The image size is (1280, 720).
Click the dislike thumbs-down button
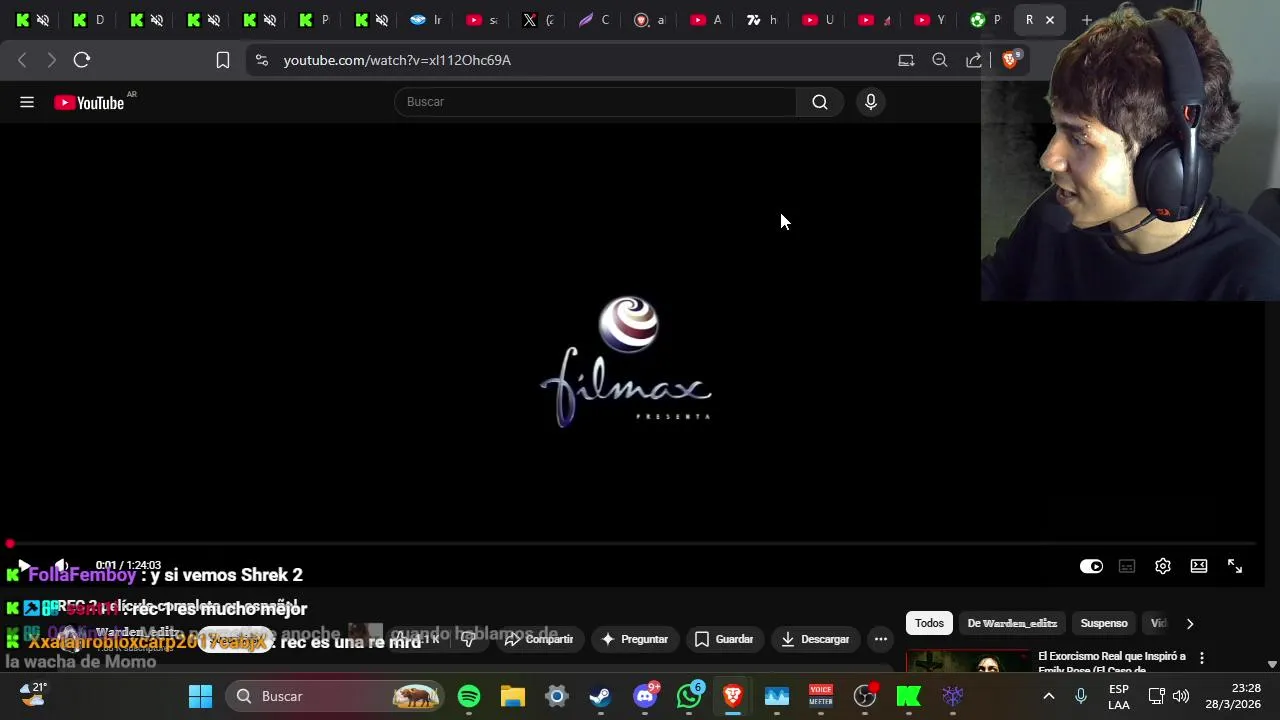[468, 639]
